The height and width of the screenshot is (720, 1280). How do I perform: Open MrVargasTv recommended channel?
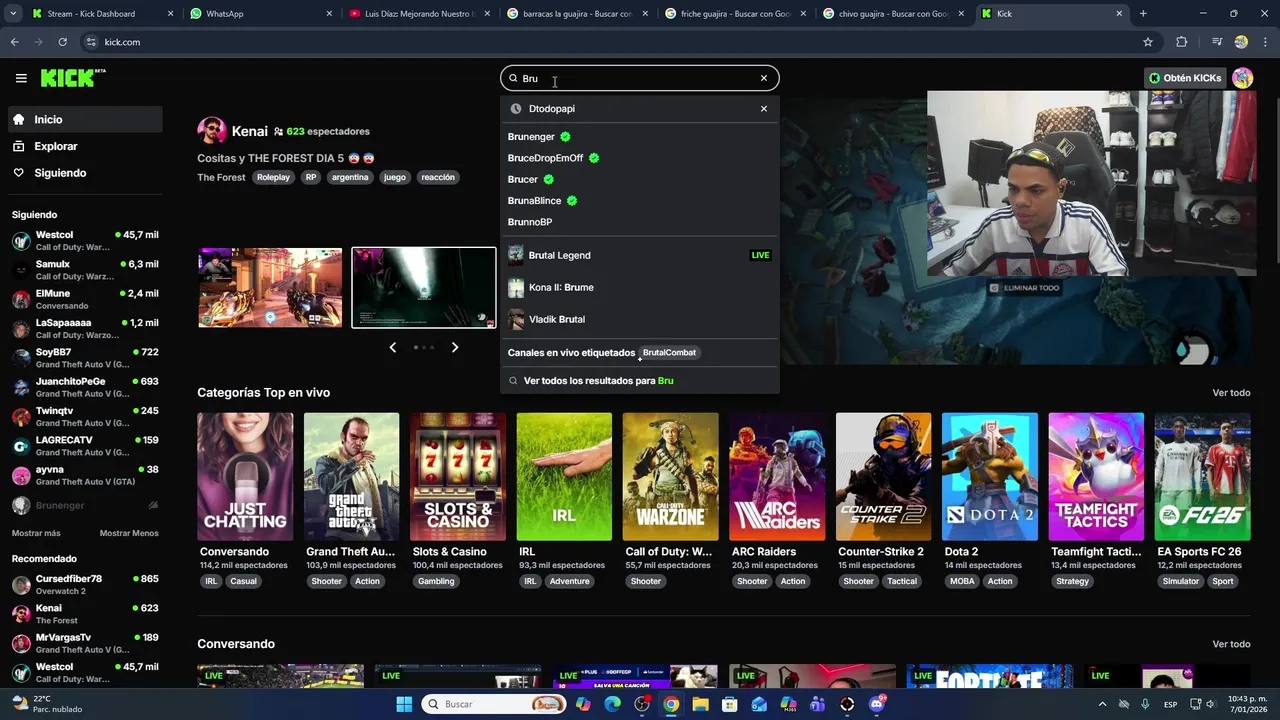85,643
